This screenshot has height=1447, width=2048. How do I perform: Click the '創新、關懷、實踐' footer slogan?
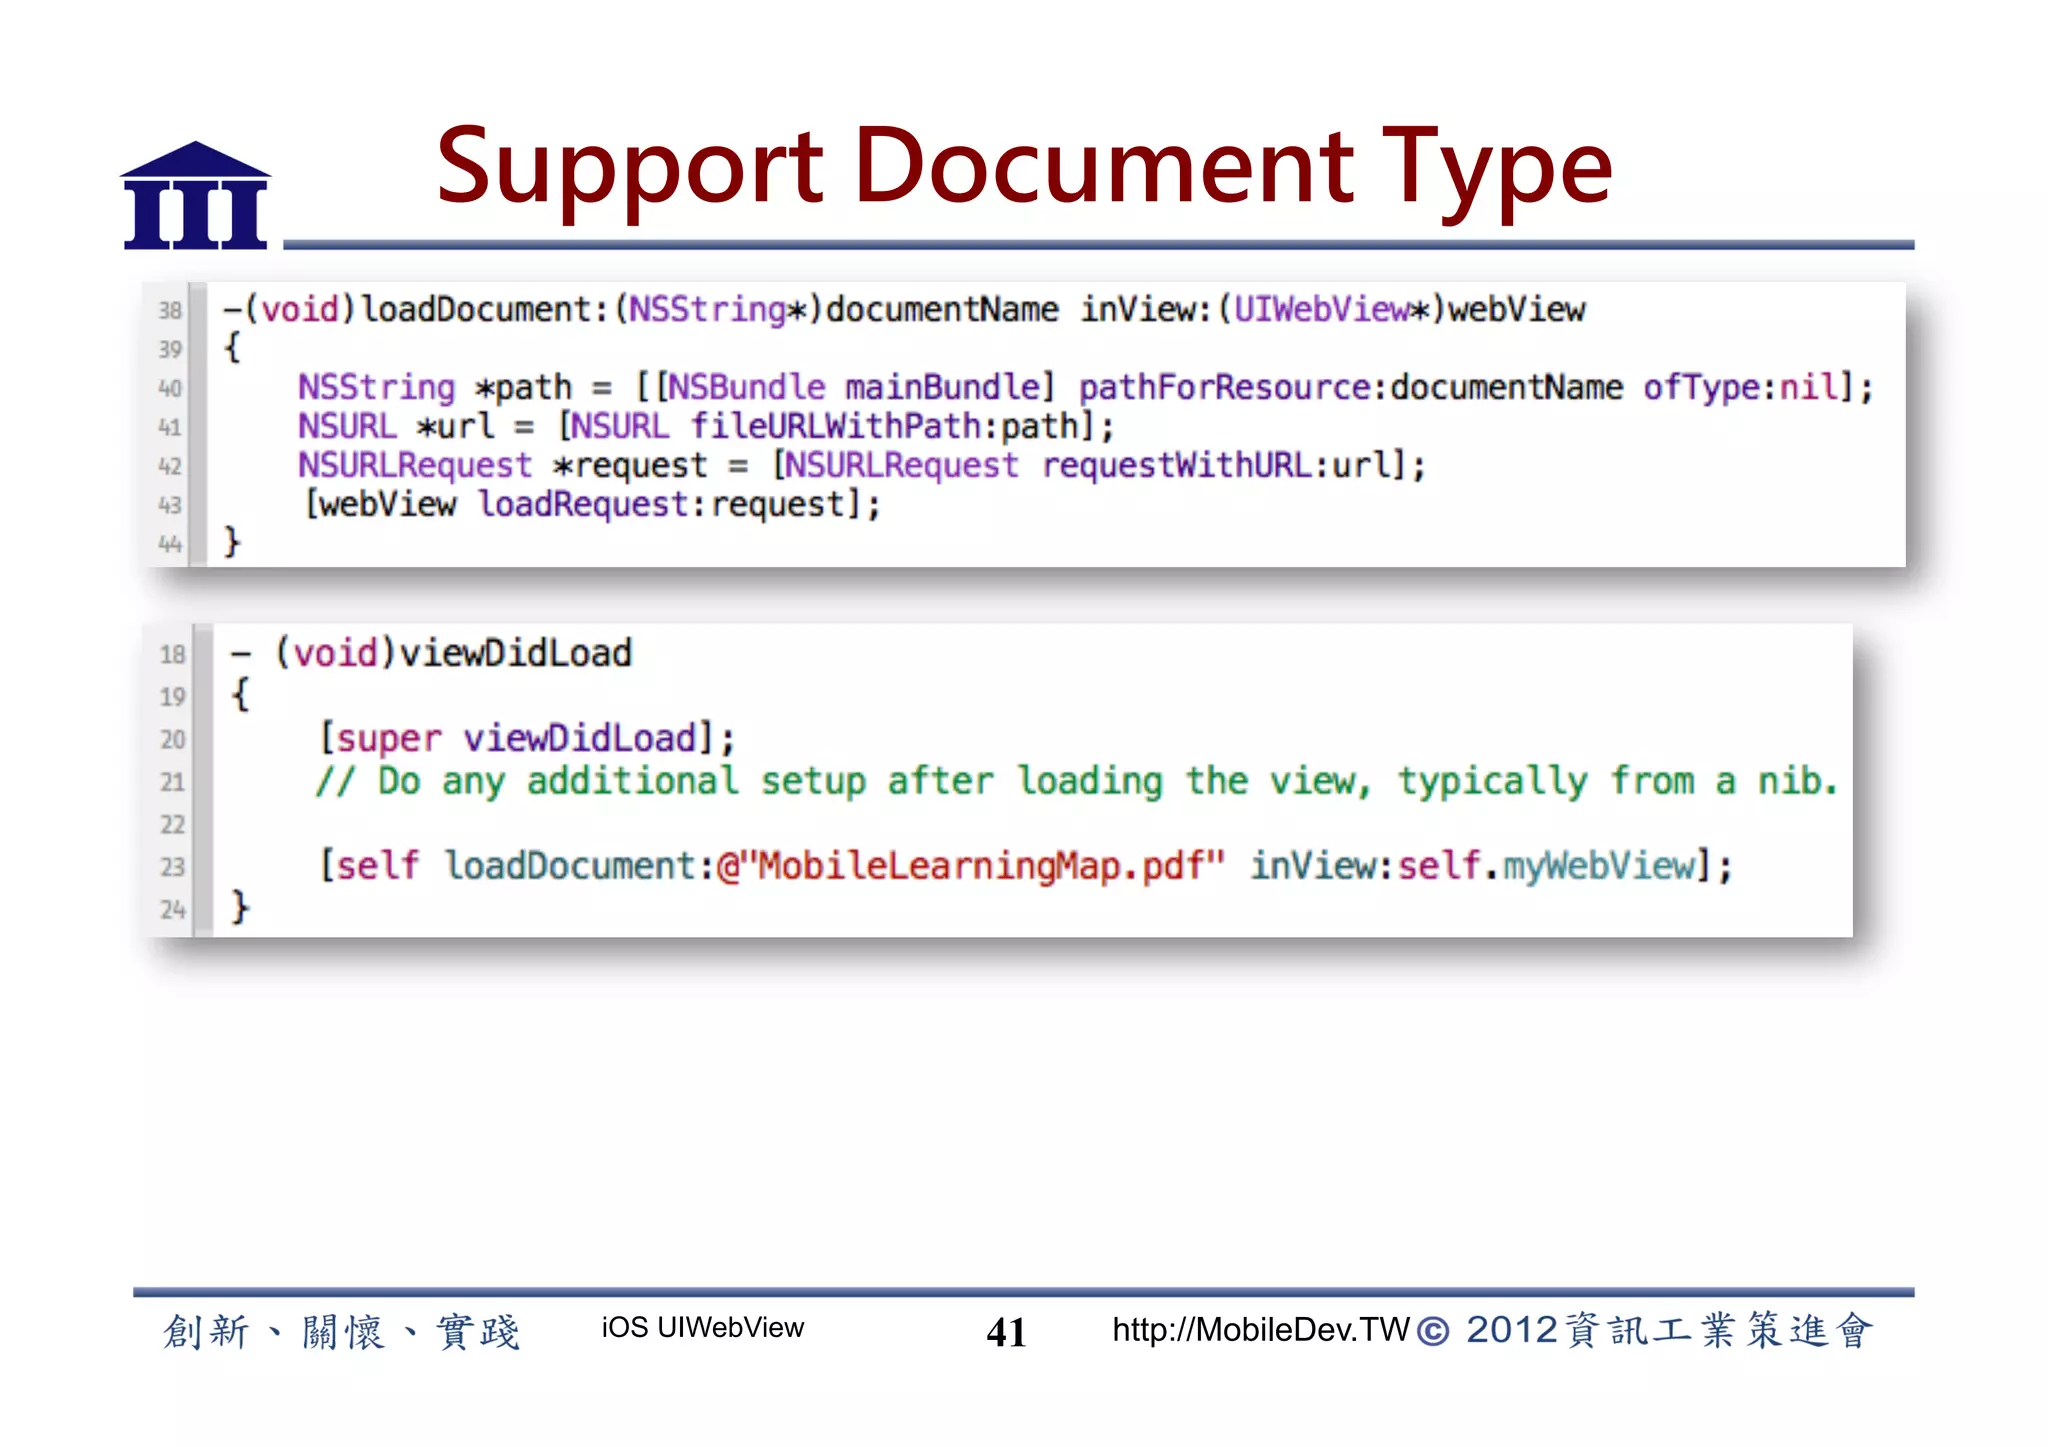tap(342, 1331)
